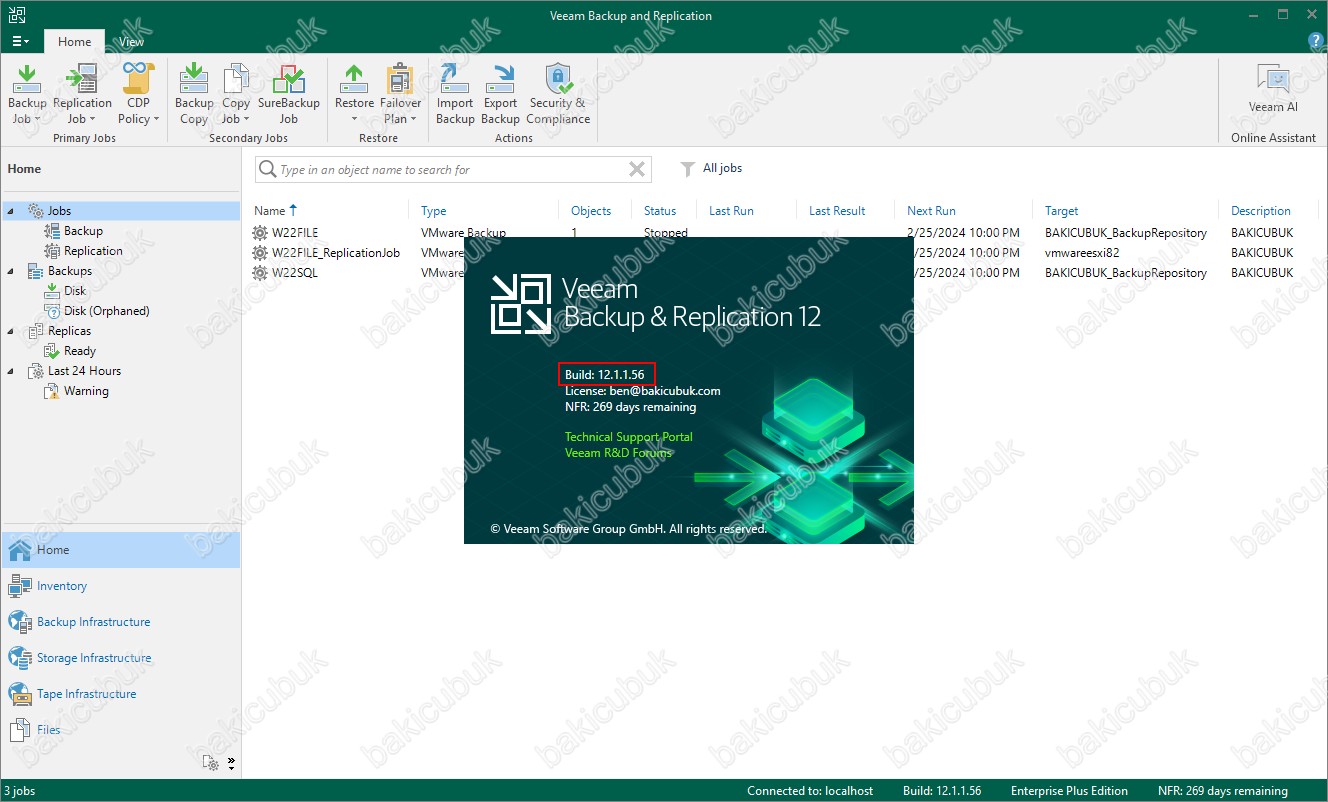This screenshot has height=802, width=1328.
Task: Open the main hamburger menu
Action: pos(20,41)
